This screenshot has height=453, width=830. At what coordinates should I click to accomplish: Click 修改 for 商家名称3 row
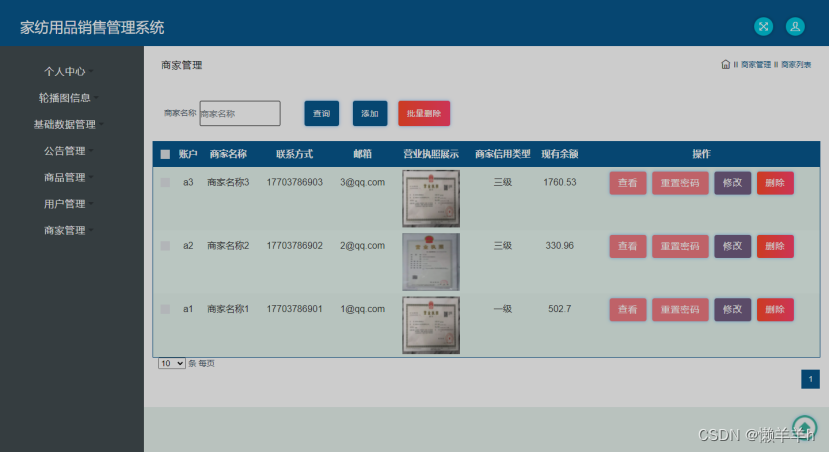pos(733,183)
